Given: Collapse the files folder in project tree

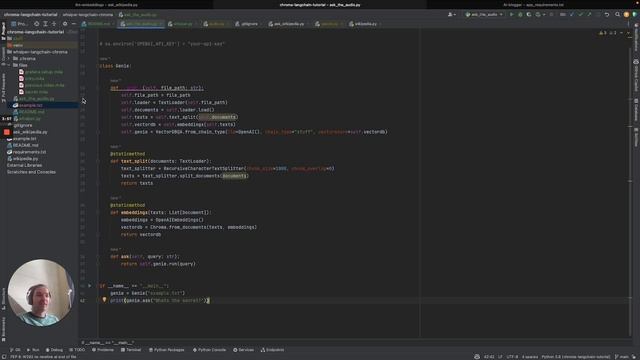Looking at the screenshot, I should coord(9,65).
